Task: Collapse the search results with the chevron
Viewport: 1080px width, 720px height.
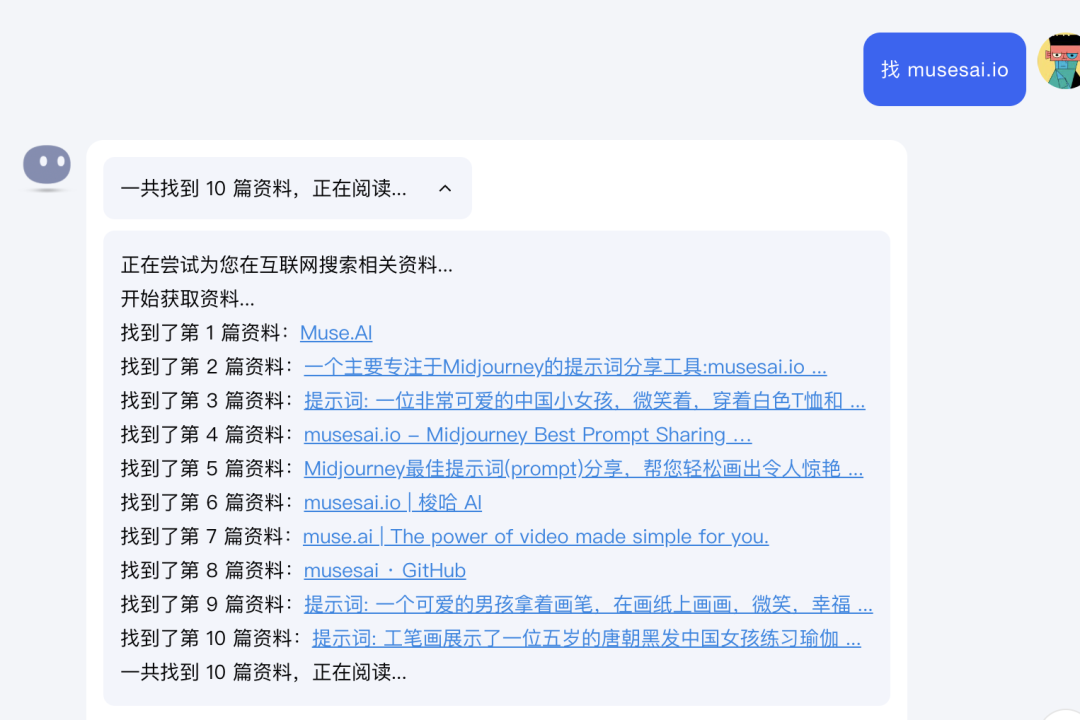Action: 445,188
